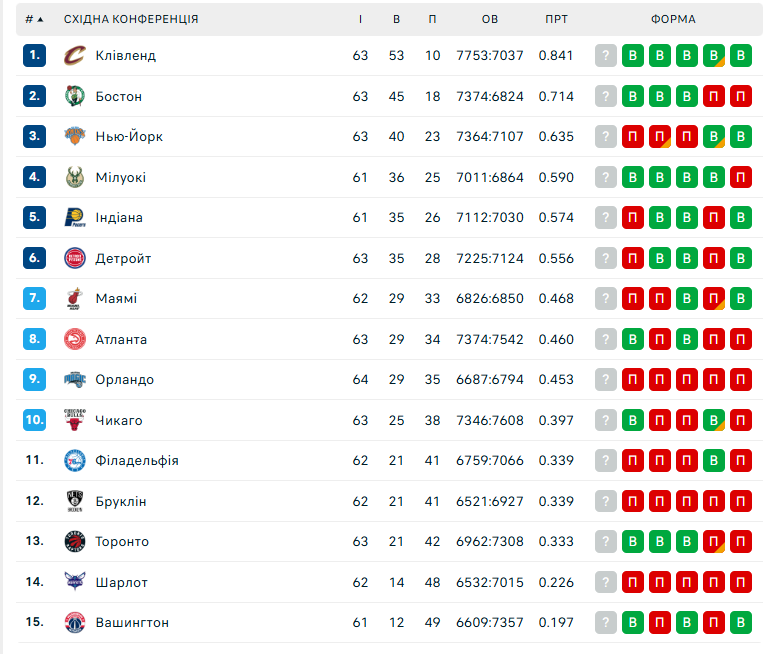
Task: Click the Boston Celtics team logo
Action: (75, 96)
